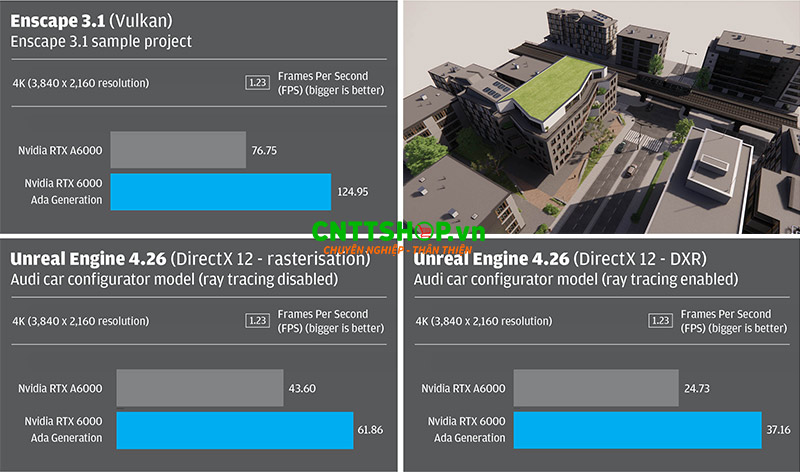Click the gray 43.60 FPS bar
The width and height of the screenshot is (800, 472).
tap(200, 388)
